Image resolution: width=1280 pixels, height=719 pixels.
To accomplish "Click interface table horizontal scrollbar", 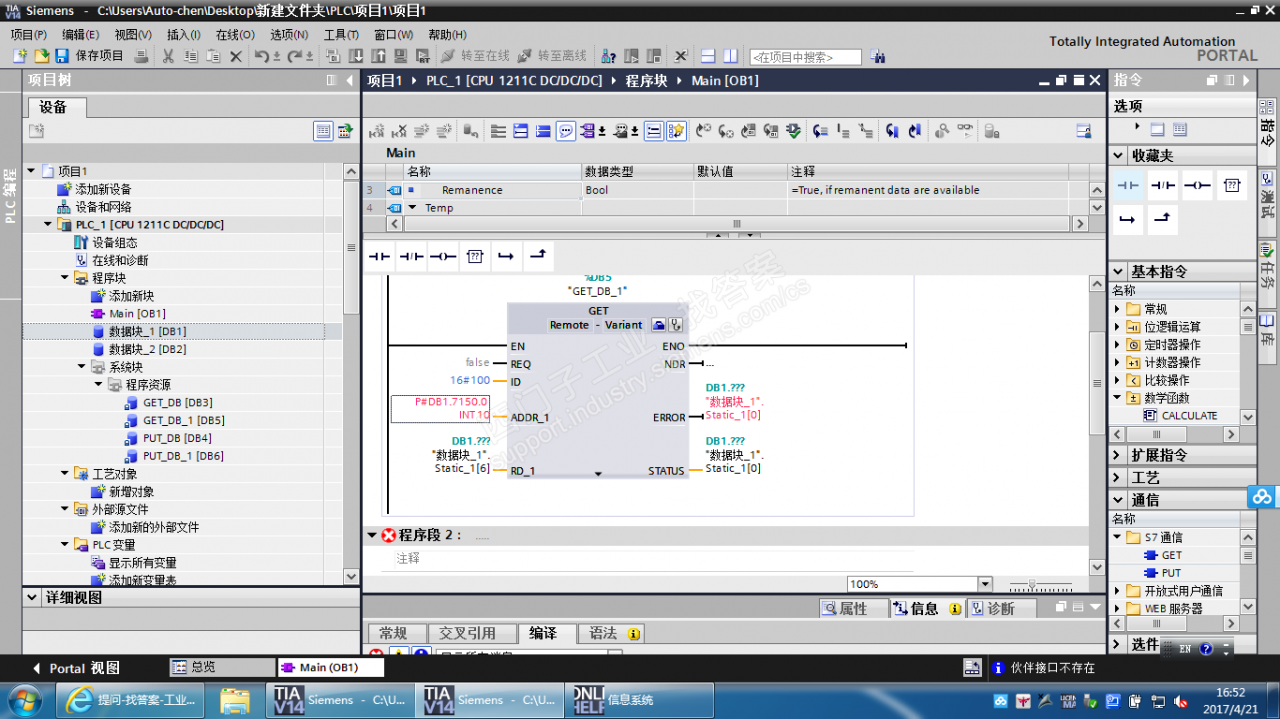I will click(x=738, y=224).
